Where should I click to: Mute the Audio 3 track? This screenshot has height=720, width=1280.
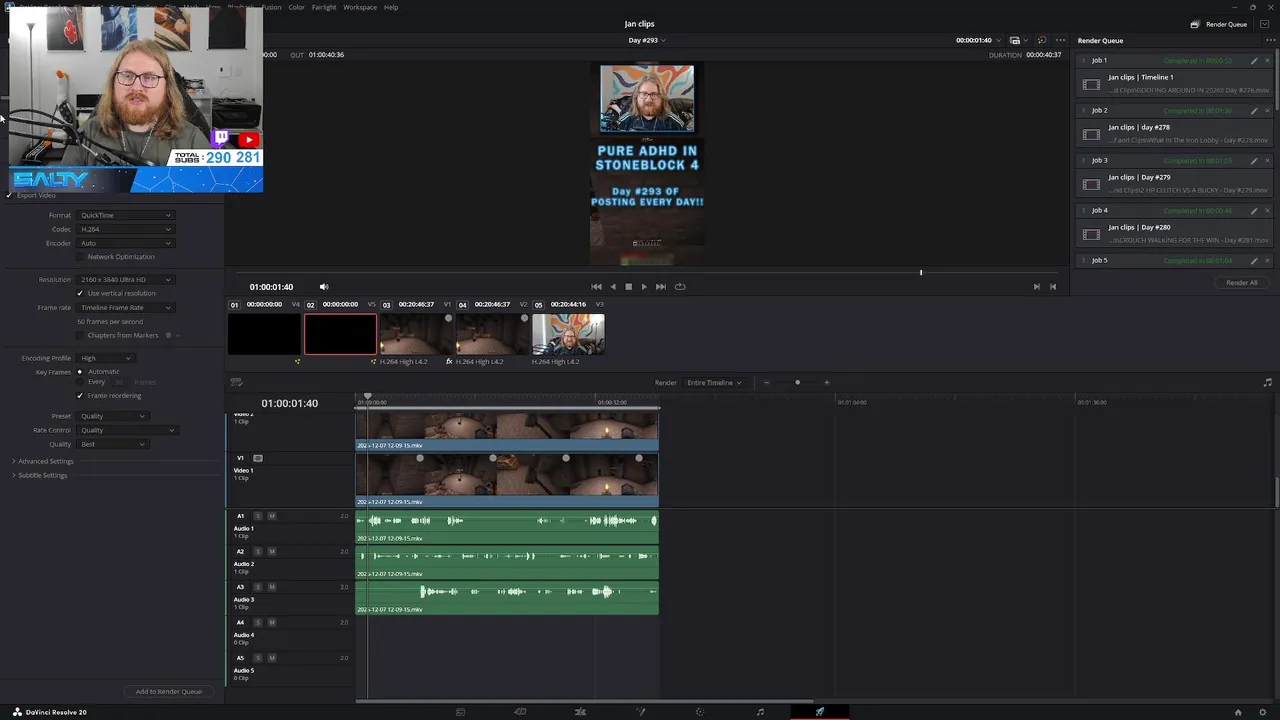pos(271,587)
